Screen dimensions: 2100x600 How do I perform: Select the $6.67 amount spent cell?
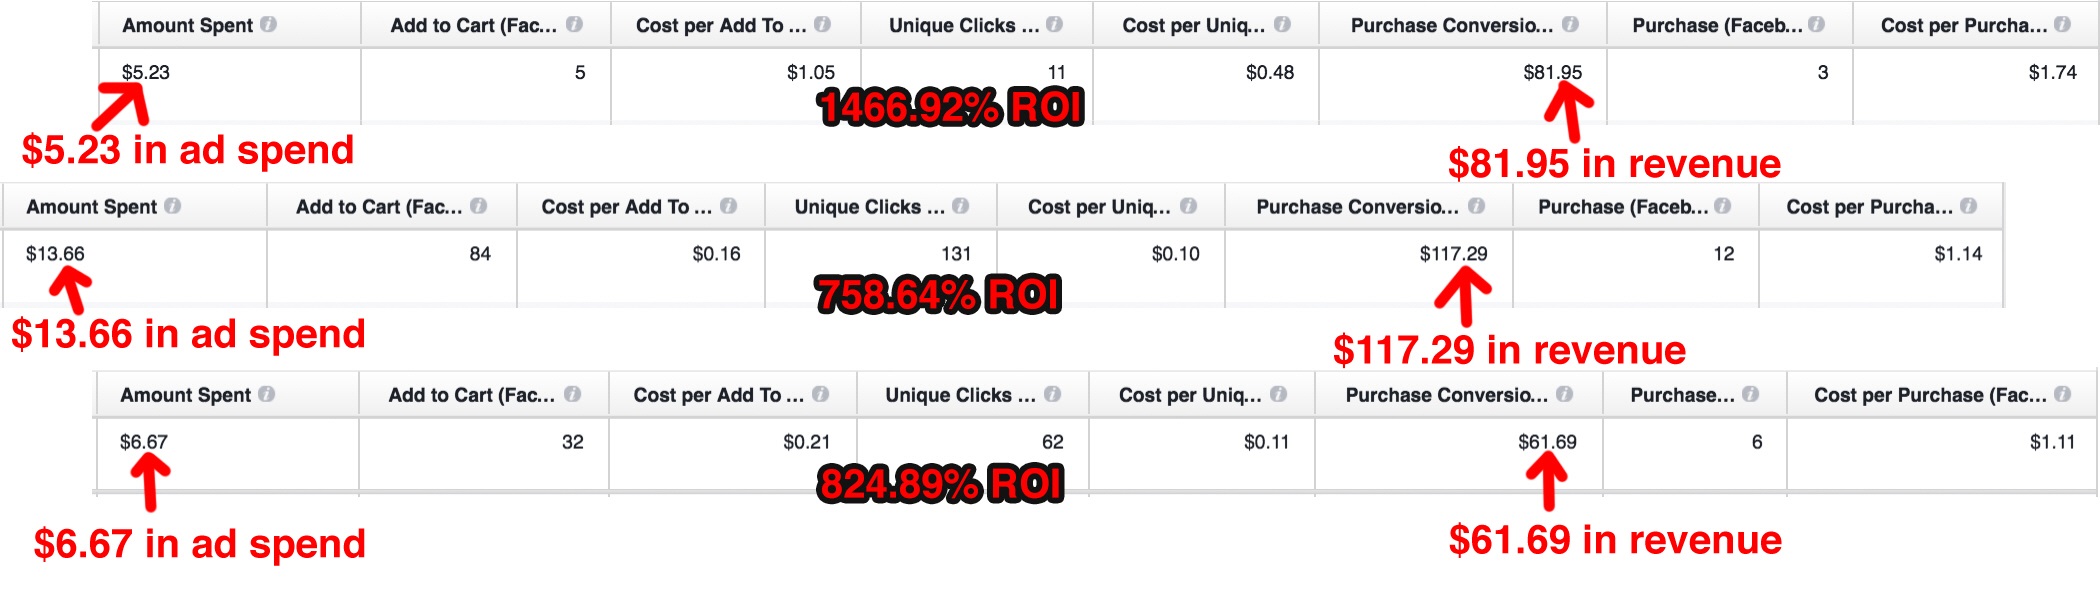click(144, 442)
